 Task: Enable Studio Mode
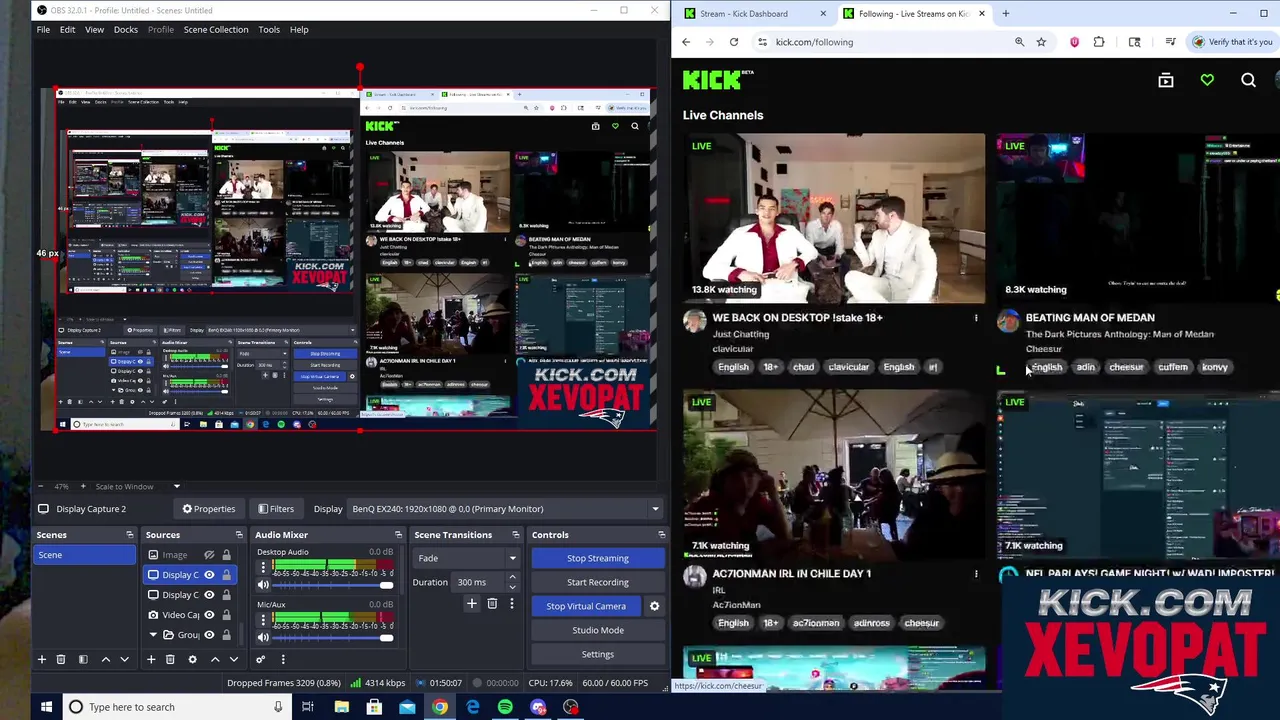(x=598, y=630)
